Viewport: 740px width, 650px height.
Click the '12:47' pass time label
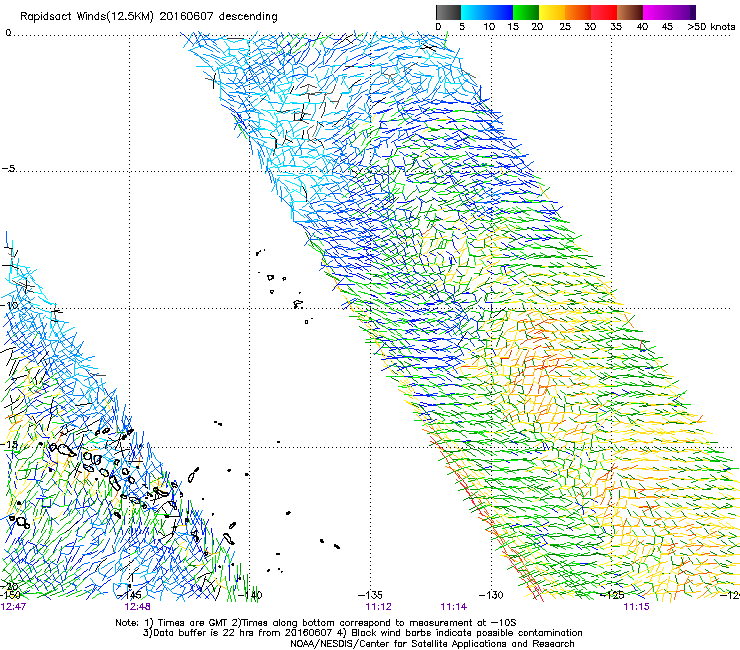click(x=13, y=607)
